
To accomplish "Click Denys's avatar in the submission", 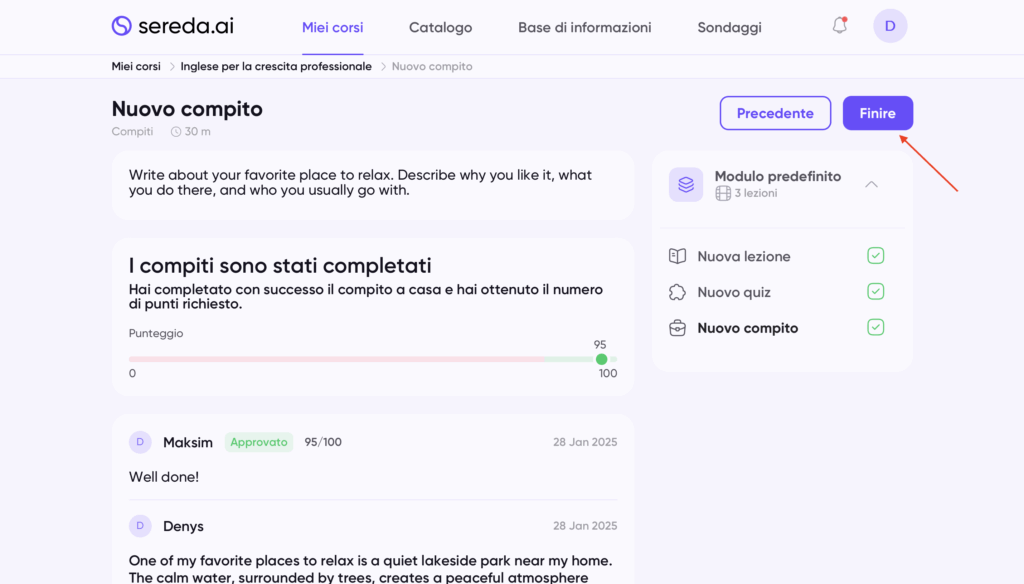I will point(140,526).
